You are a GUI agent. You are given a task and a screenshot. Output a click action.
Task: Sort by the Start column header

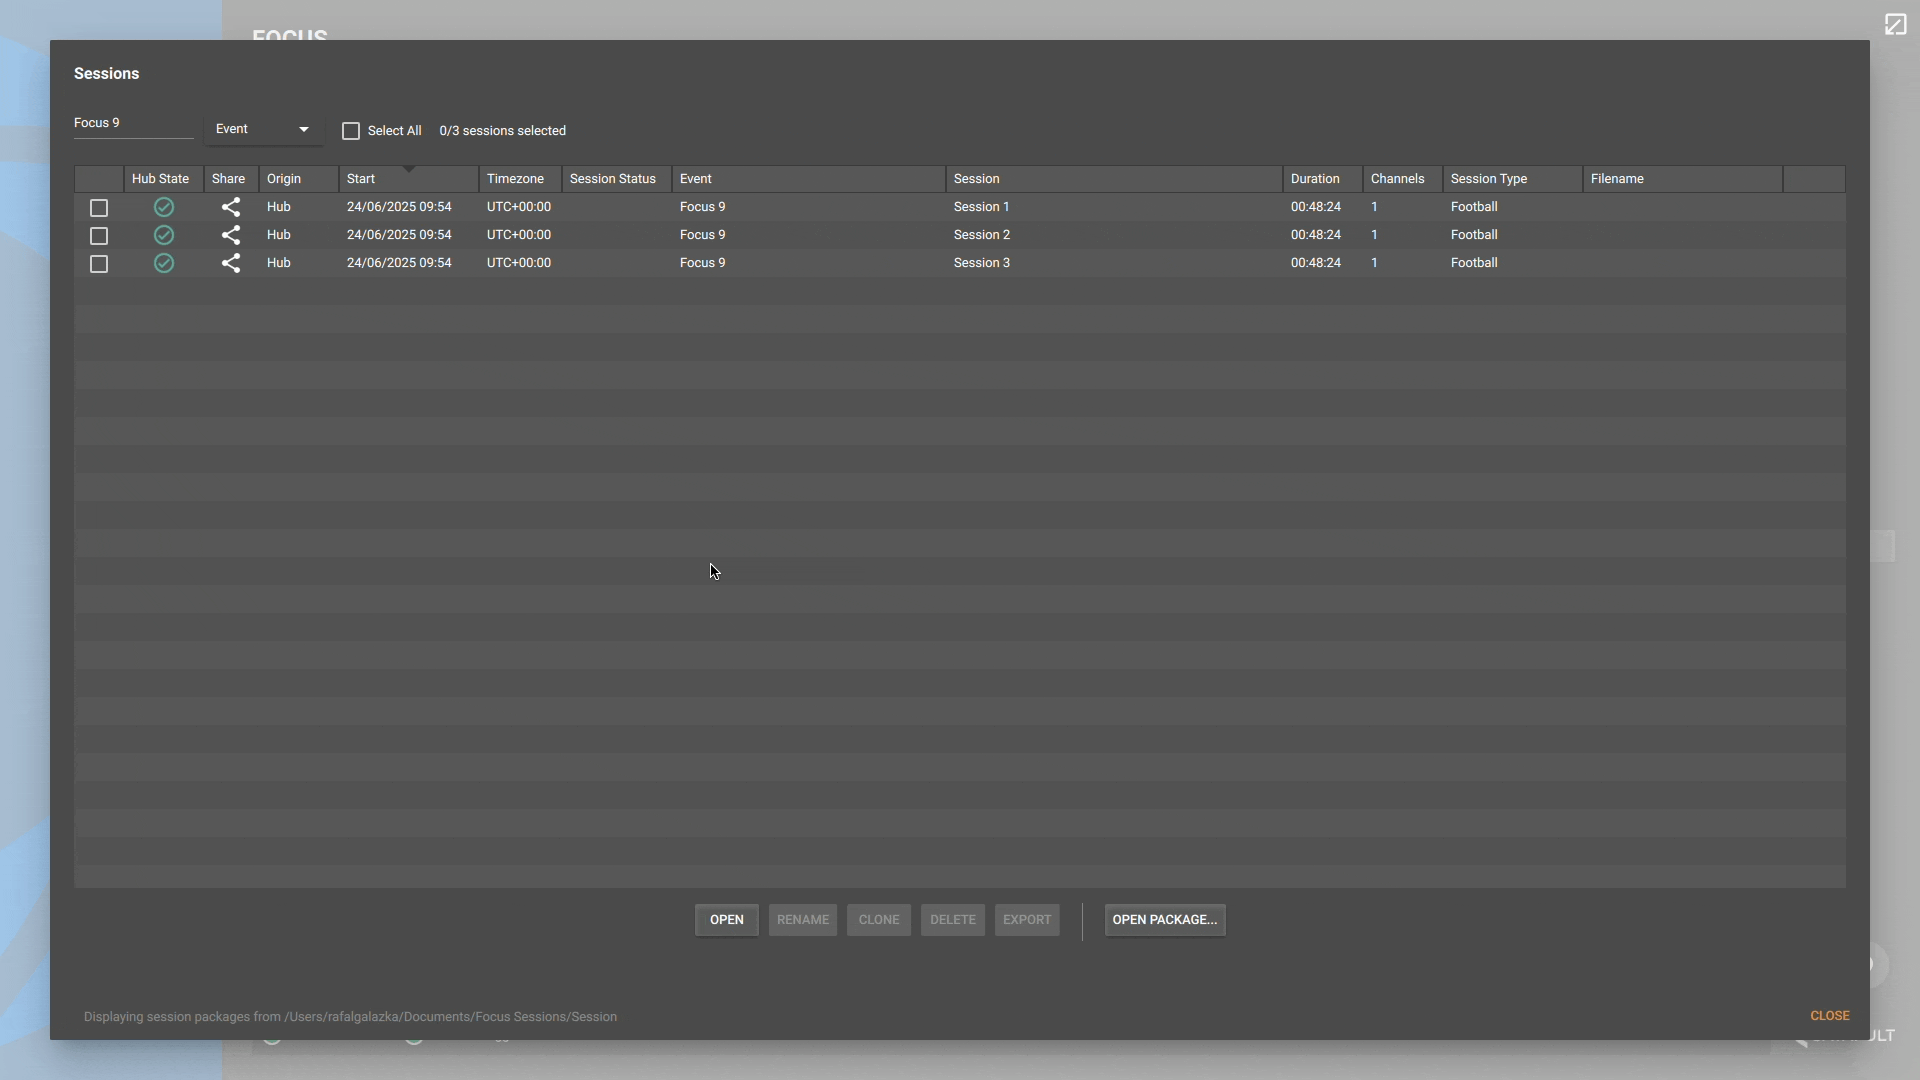pos(409,179)
